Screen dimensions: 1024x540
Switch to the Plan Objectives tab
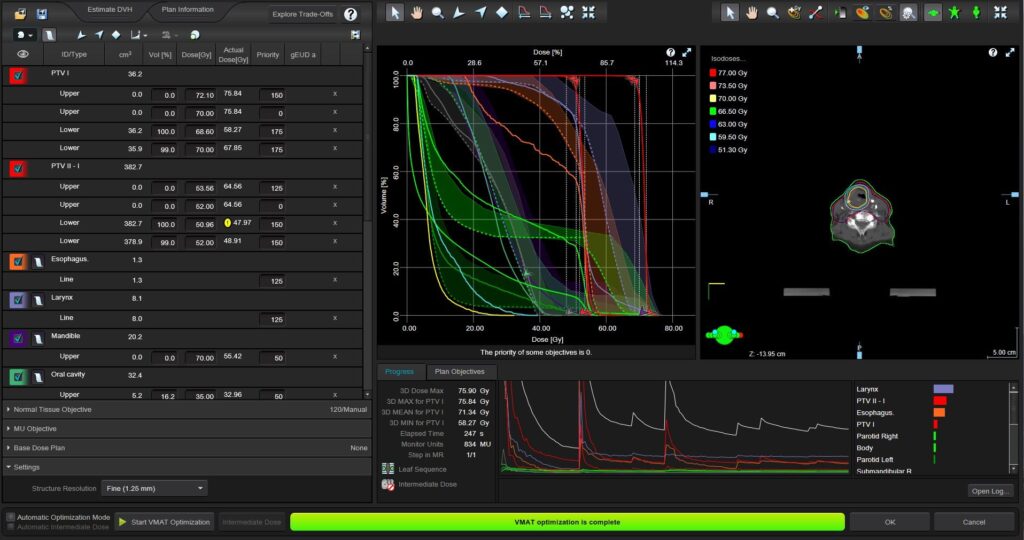[461, 371]
